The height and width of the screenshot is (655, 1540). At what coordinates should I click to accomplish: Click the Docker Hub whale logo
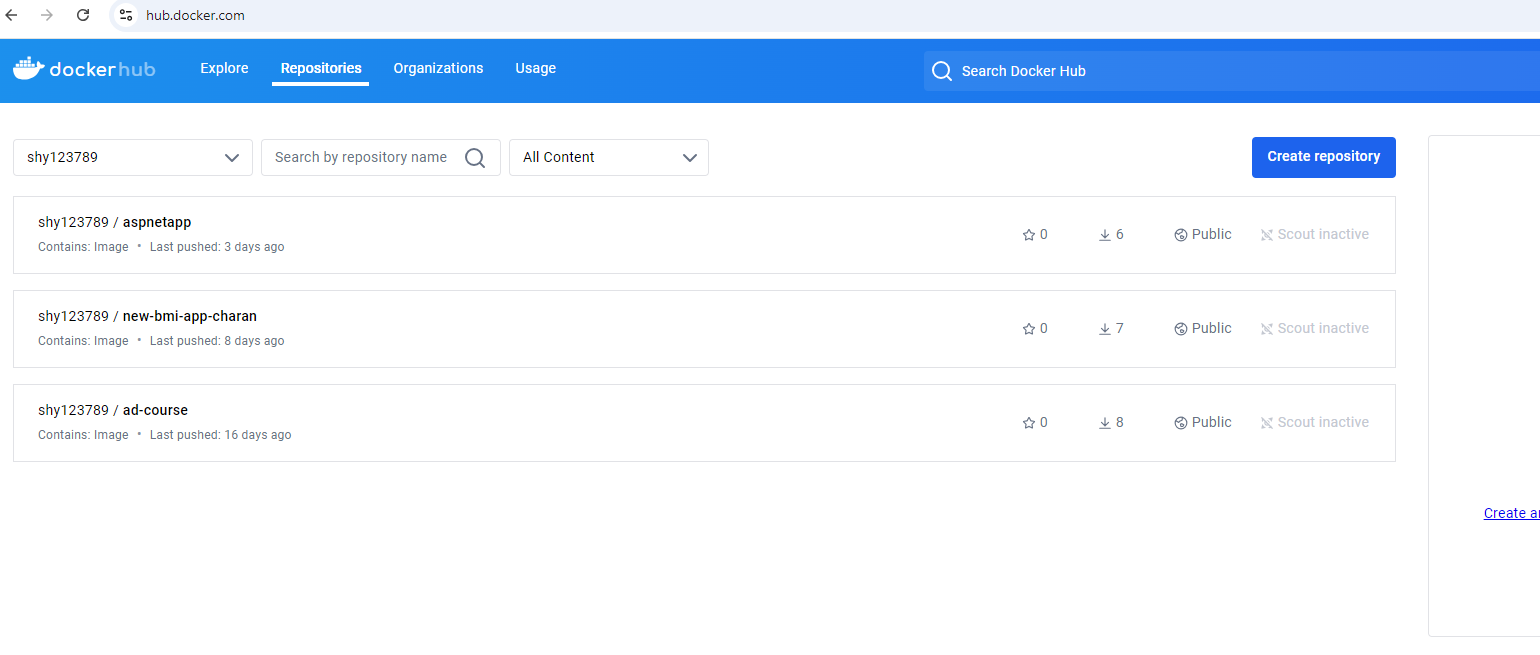pyautogui.click(x=28, y=68)
